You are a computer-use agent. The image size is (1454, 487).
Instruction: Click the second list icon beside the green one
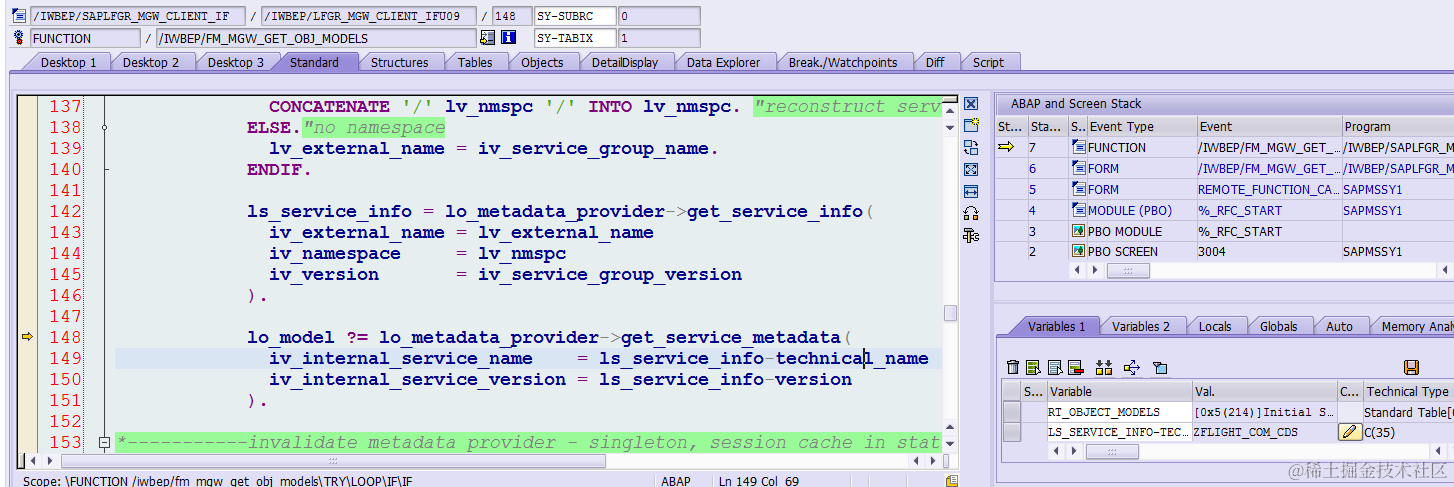pyautogui.click(x=1054, y=368)
